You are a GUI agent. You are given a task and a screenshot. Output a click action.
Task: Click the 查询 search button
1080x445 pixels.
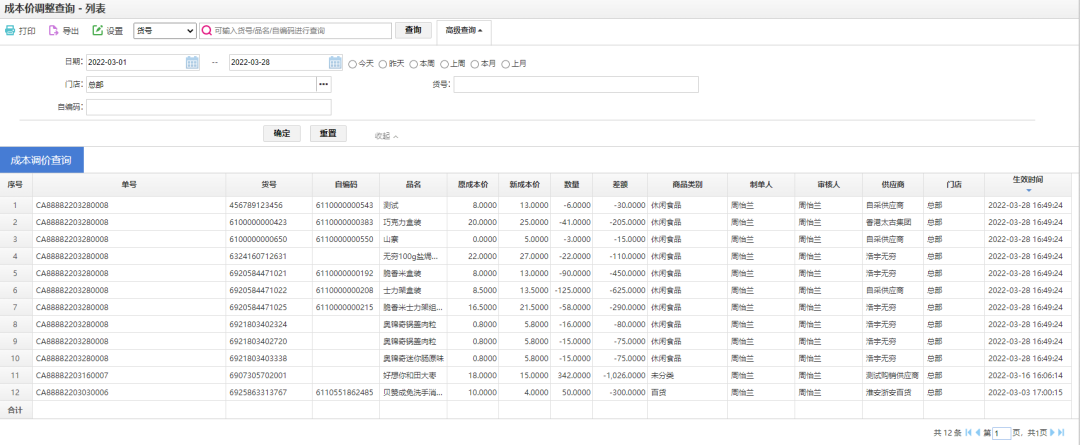tap(413, 31)
